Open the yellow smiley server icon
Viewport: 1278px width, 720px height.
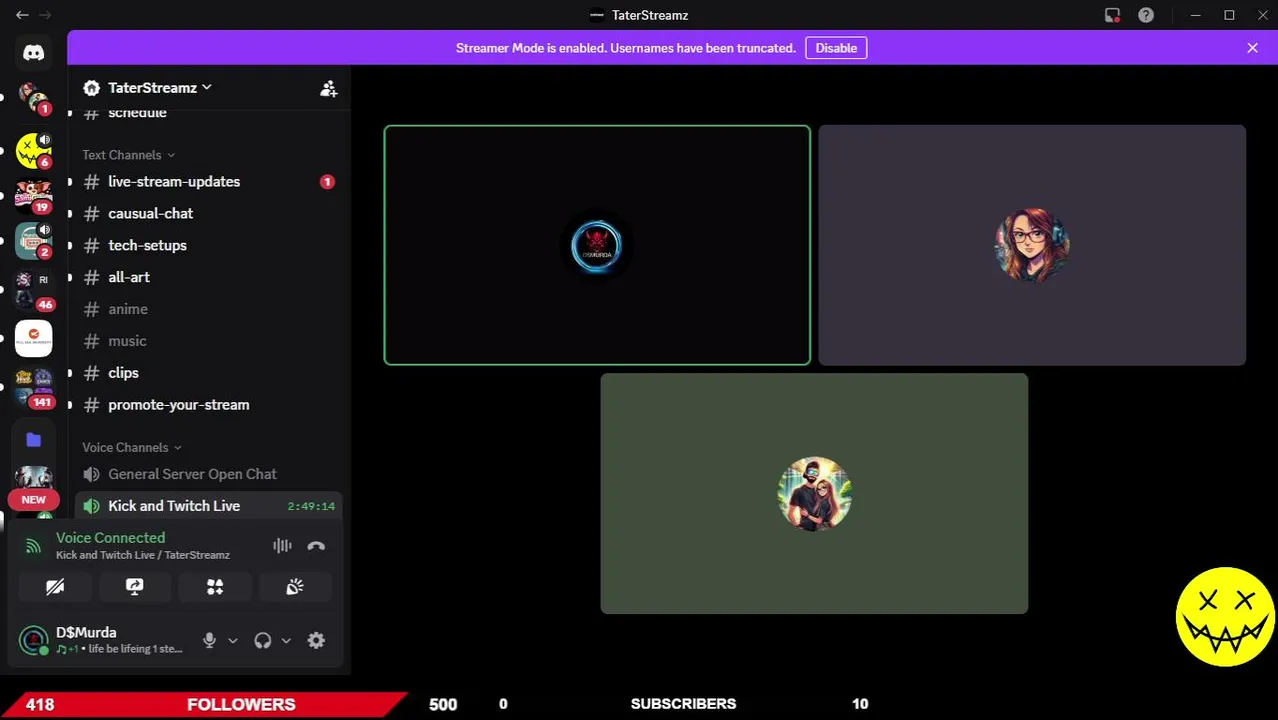tap(33, 150)
